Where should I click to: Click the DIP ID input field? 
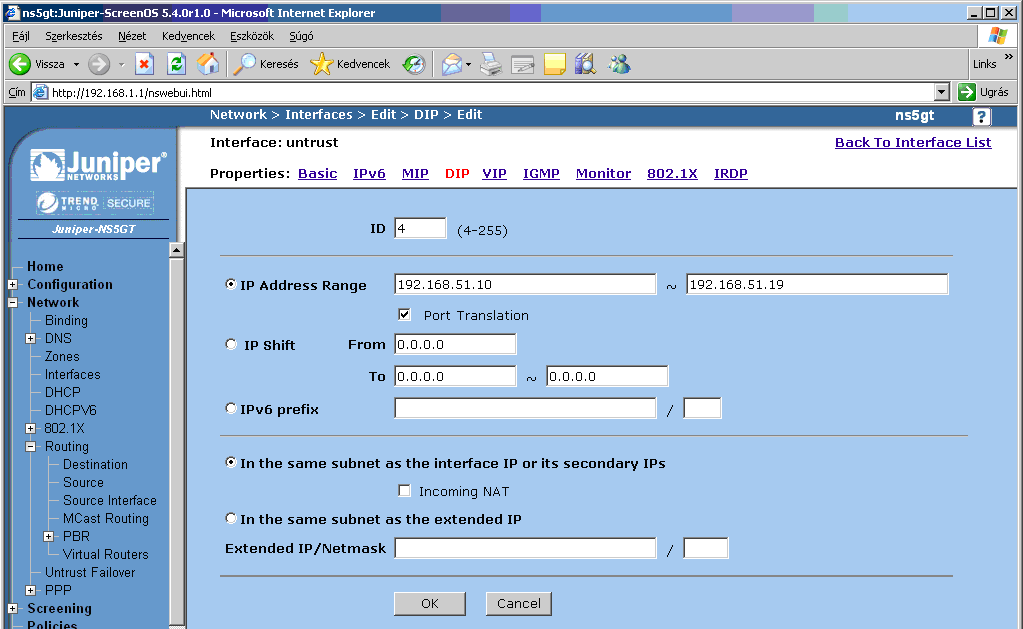(420, 229)
